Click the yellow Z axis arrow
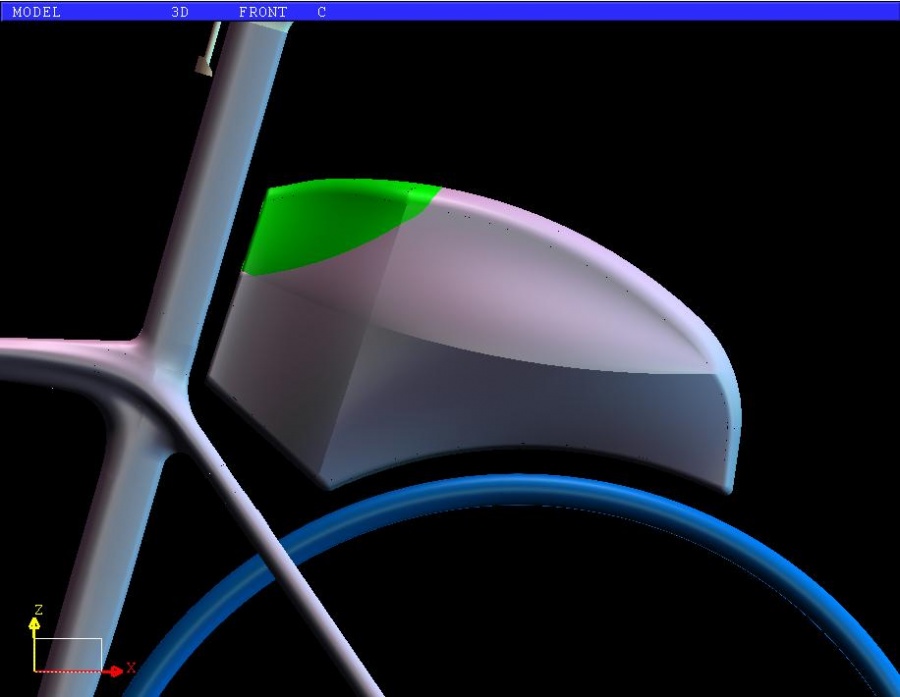The width and height of the screenshot is (900, 697). click(x=35, y=625)
